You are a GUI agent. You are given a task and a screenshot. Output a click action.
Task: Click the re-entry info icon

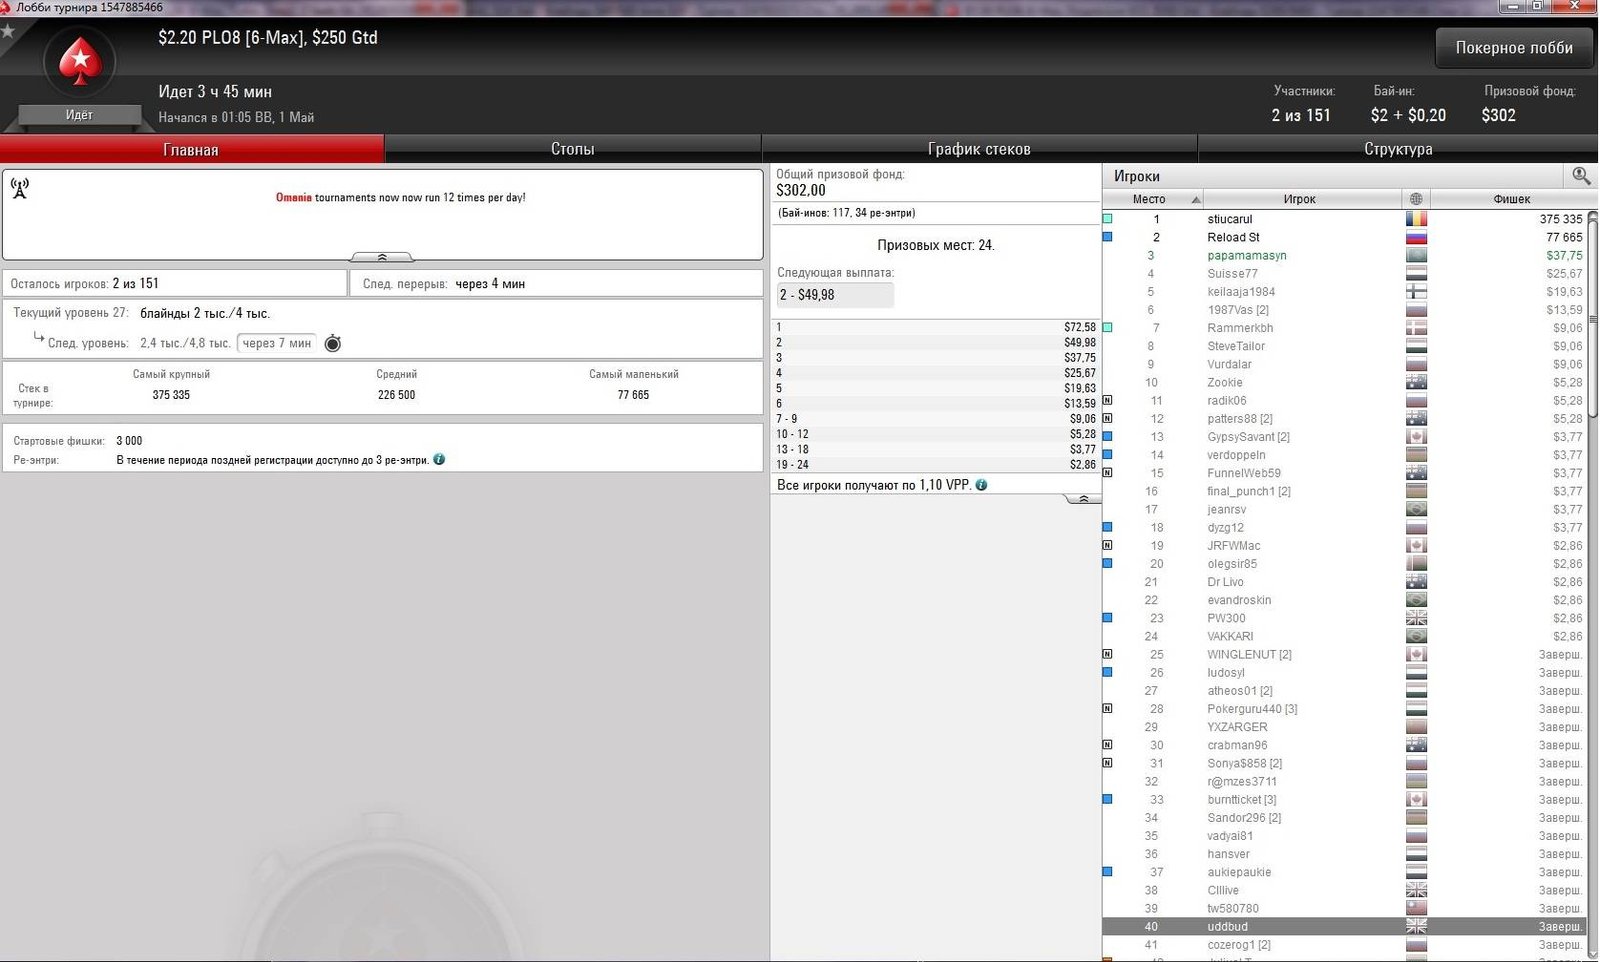click(439, 460)
